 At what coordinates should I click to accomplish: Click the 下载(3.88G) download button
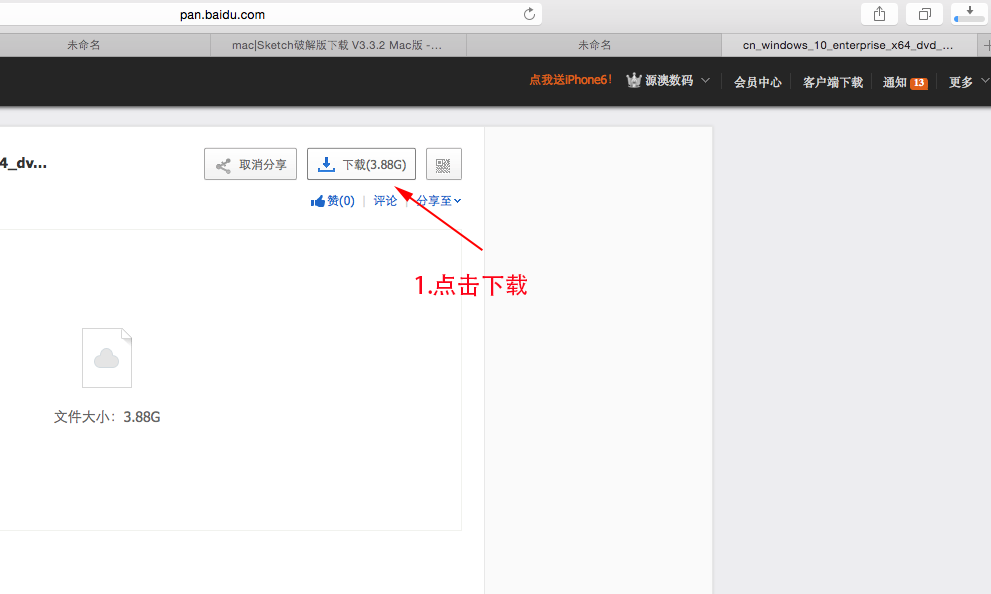click(362, 164)
